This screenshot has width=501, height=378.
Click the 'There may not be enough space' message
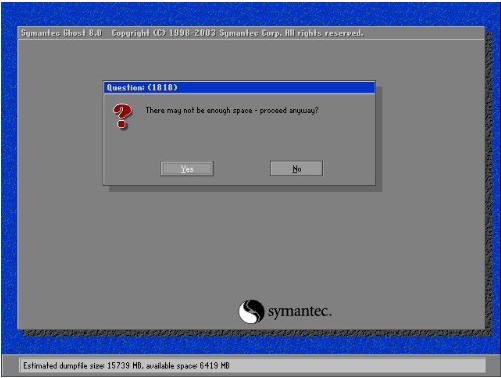click(199, 110)
